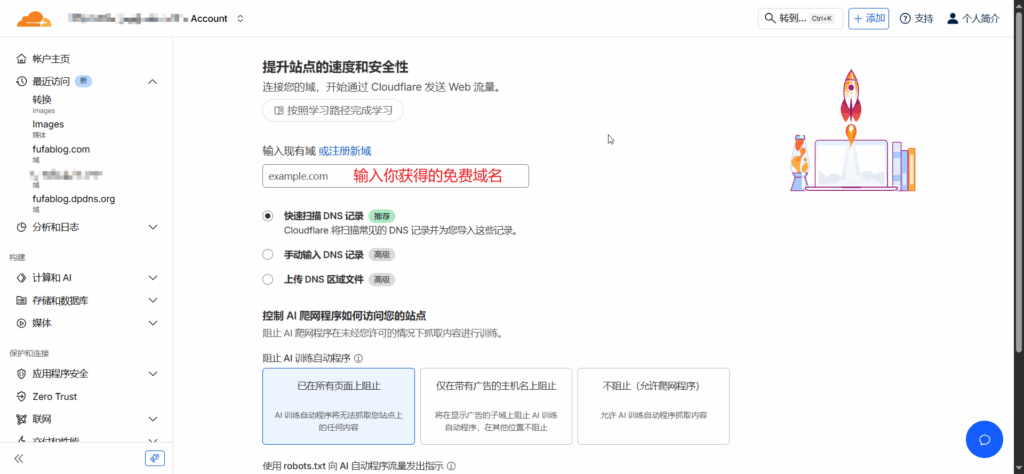This screenshot has height=474, width=1024.
Task: Open fufablog.com recent domain entry
Action: 61,149
